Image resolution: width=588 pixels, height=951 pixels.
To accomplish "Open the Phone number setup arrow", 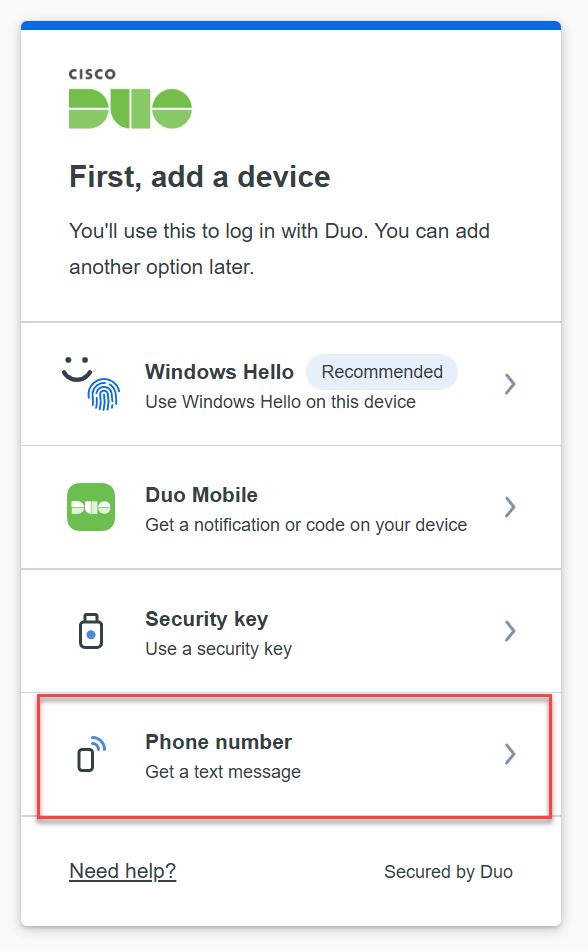I will [510, 755].
